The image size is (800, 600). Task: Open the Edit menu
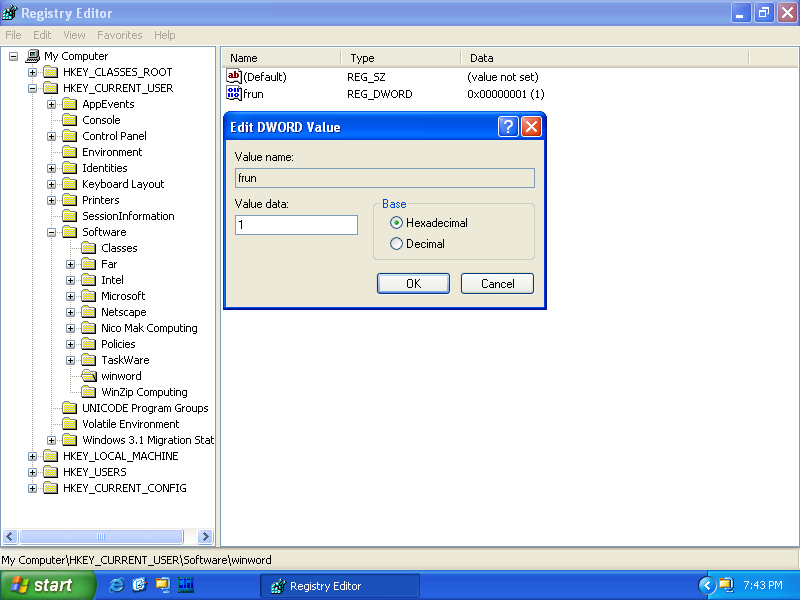(42, 35)
